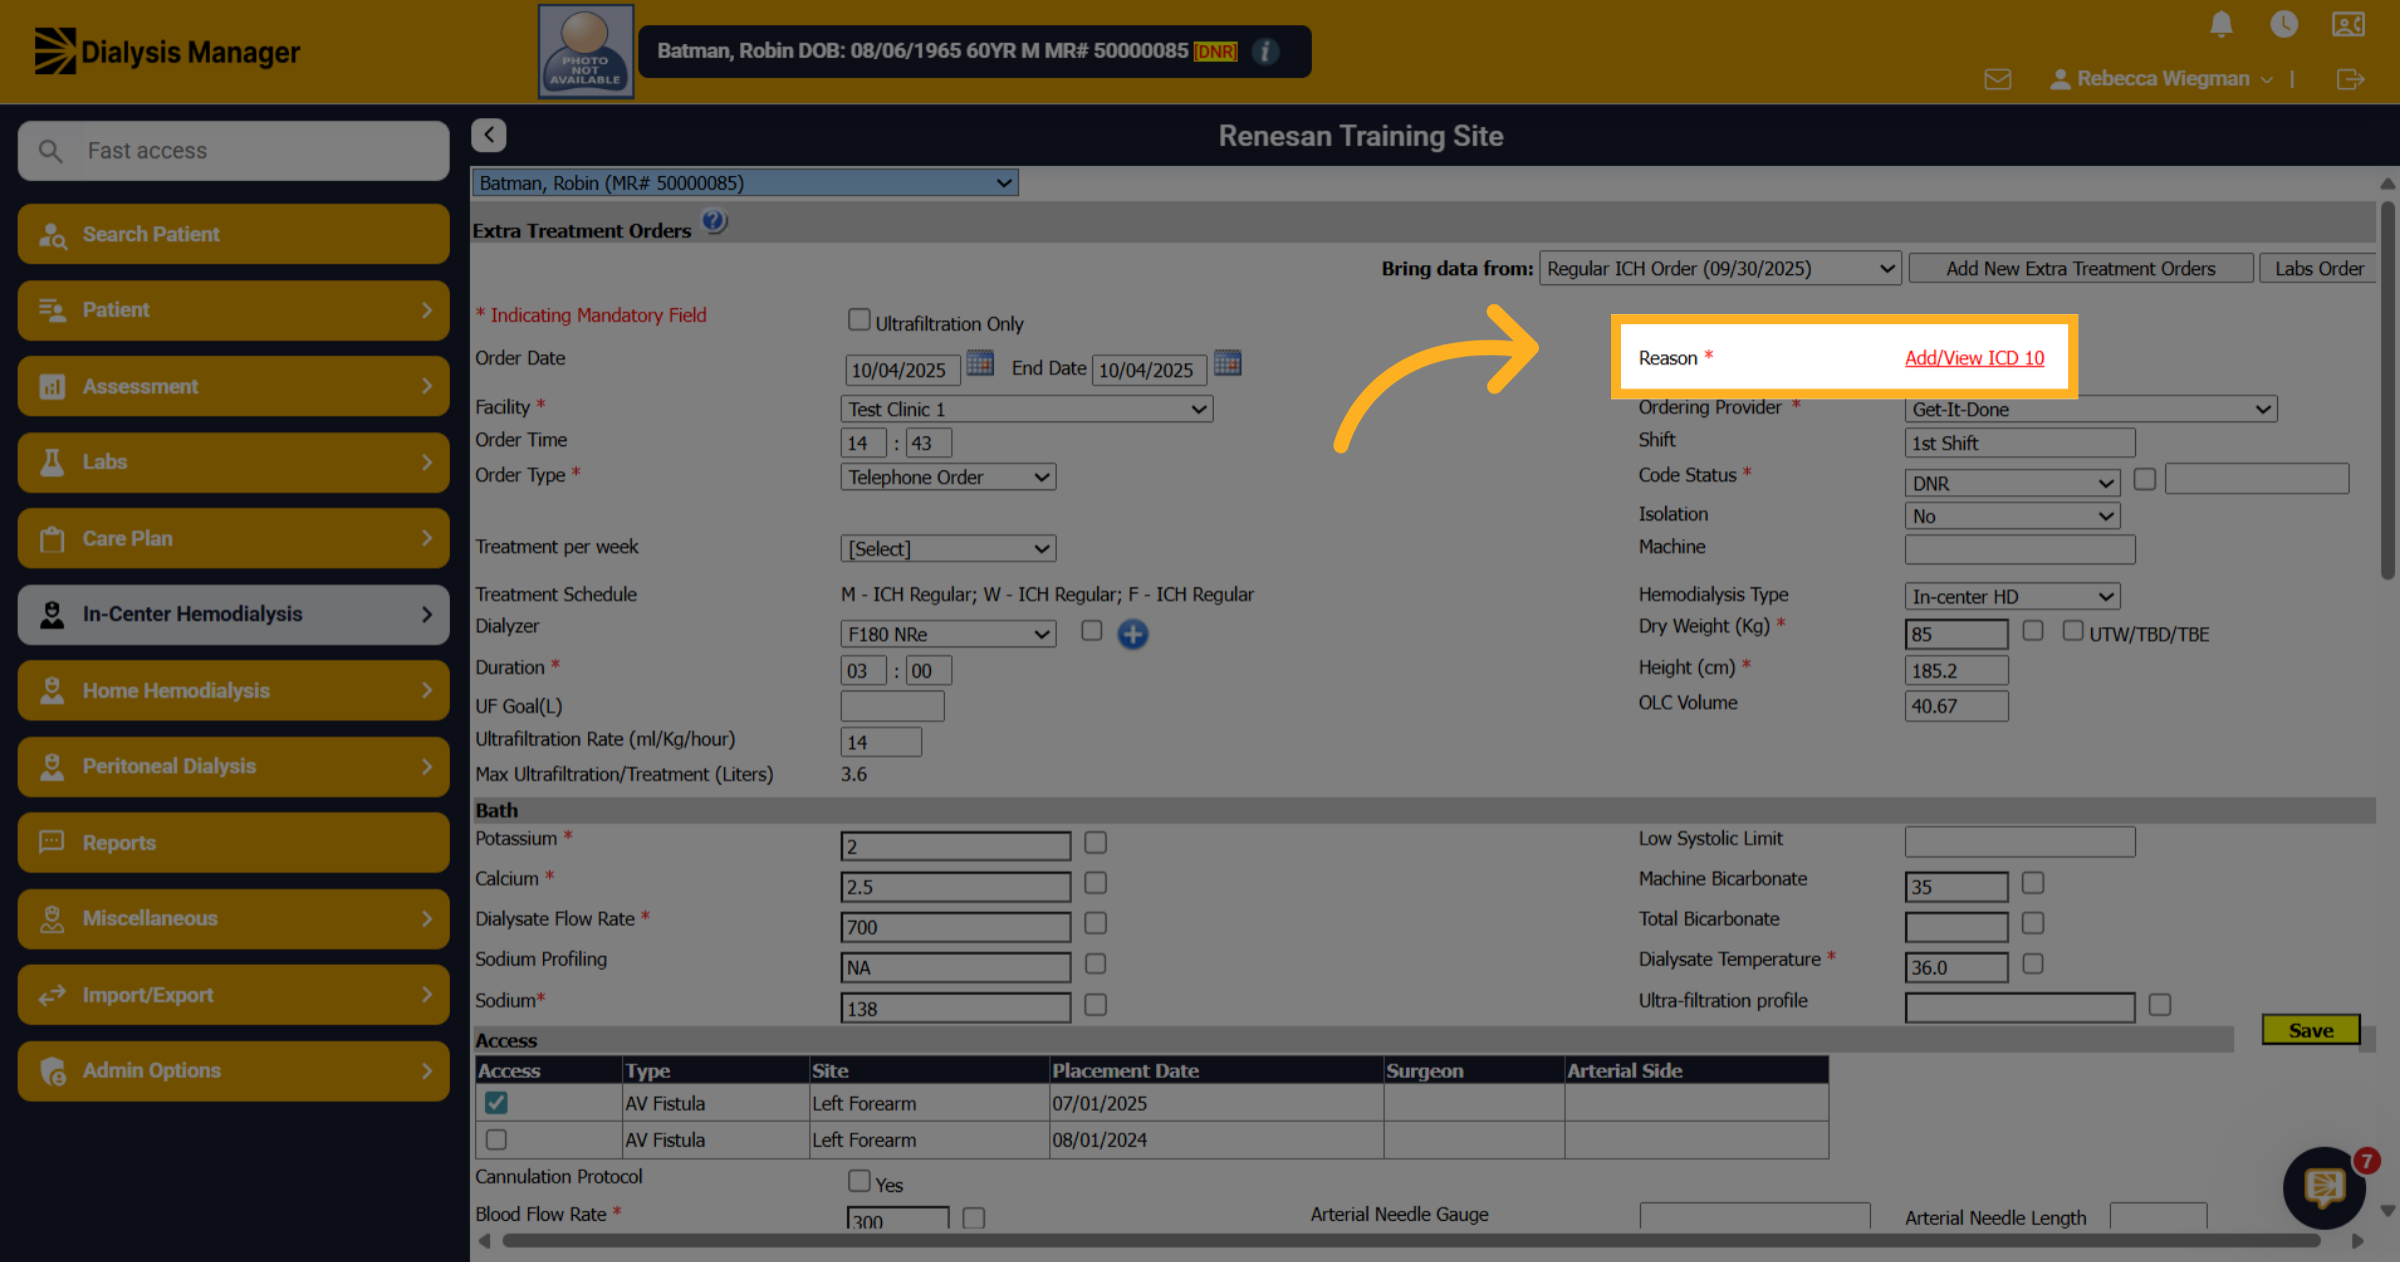Open the clock history icon in header
The width and height of the screenshot is (2400, 1262).
[2284, 24]
